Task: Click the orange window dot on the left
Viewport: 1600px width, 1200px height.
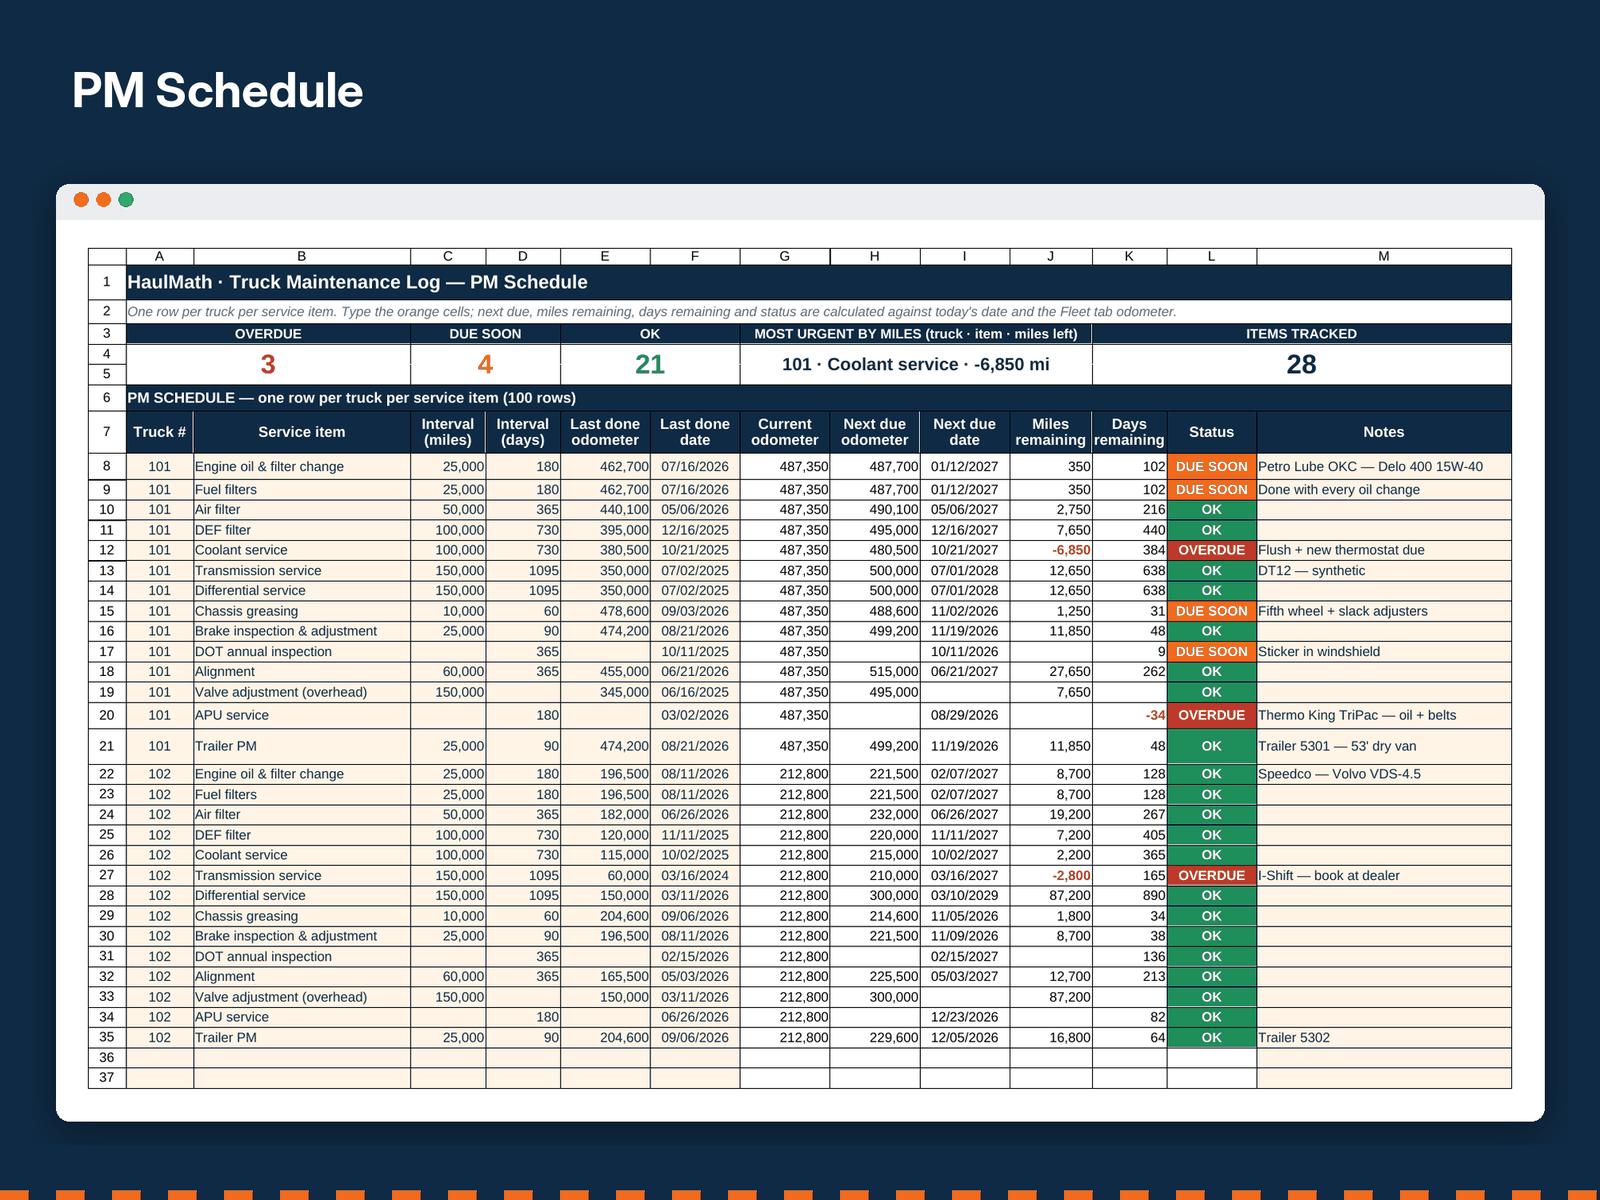Action: pos(81,200)
